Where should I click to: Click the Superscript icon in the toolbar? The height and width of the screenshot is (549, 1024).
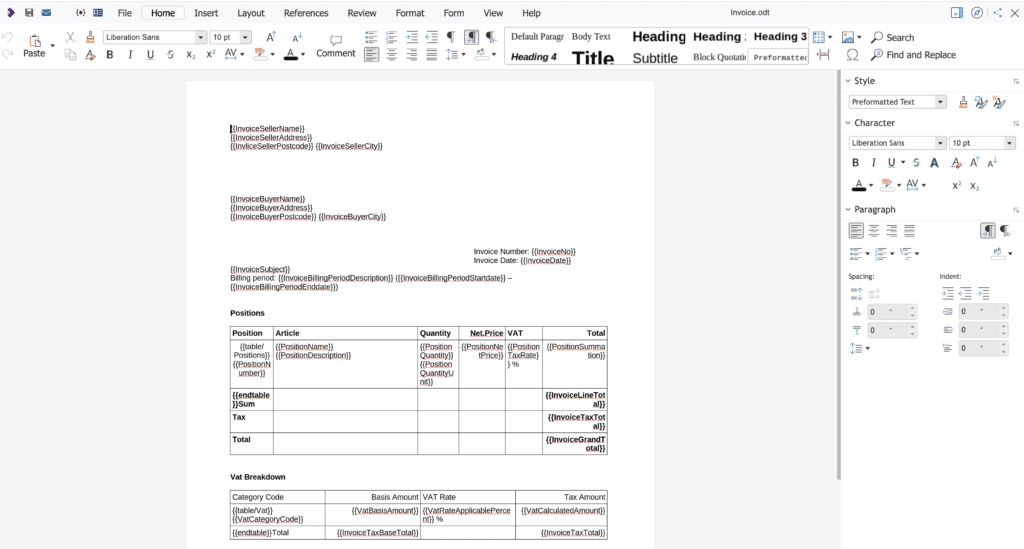(x=211, y=55)
